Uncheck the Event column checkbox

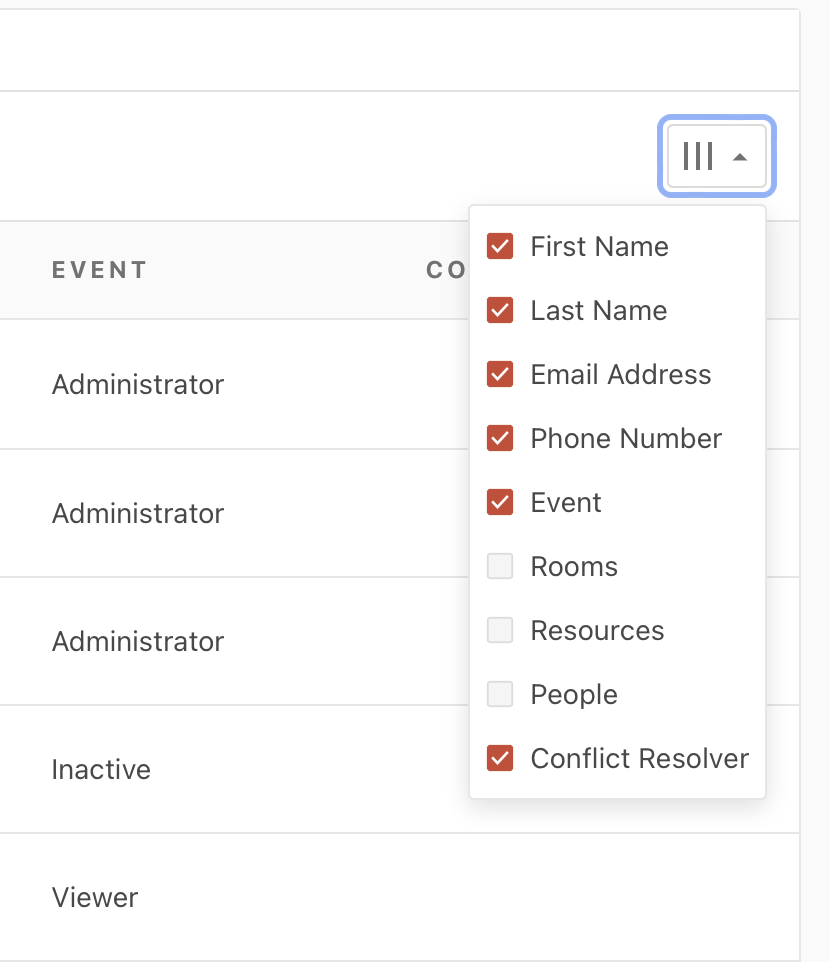click(500, 502)
